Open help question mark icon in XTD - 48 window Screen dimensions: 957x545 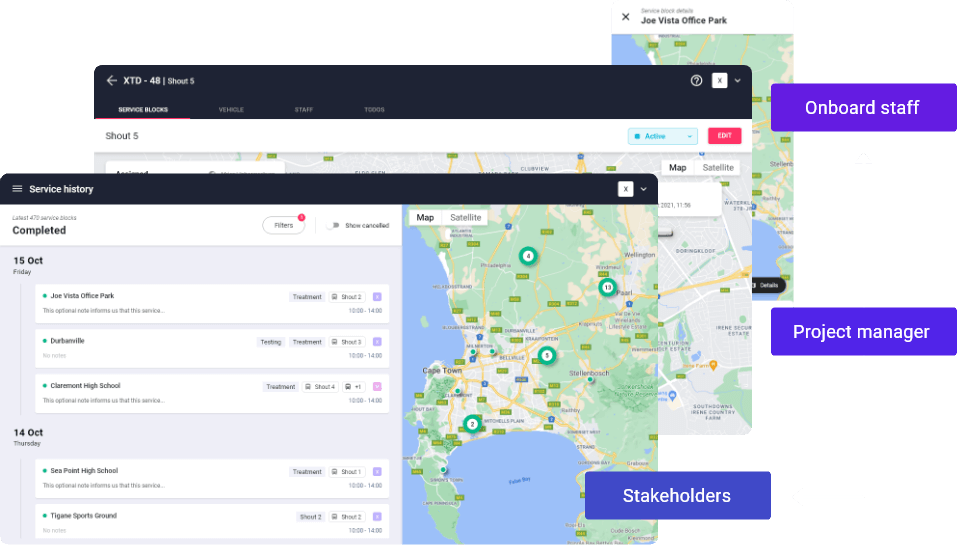[x=696, y=81]
